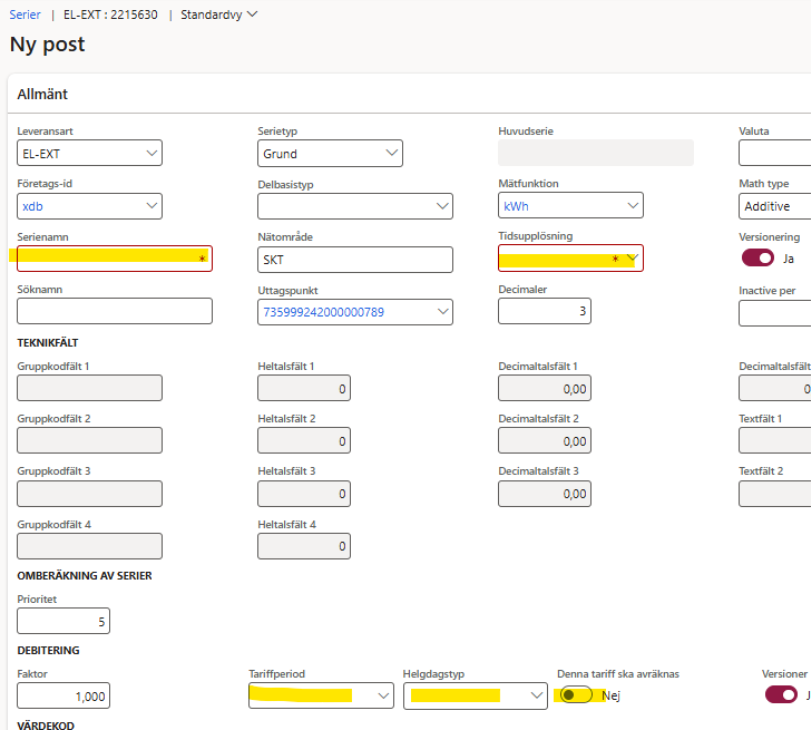Screen dimensions: 811x730
Task: Expand the Tidsupplösning required dropdown
Action: tap(632, 258)
